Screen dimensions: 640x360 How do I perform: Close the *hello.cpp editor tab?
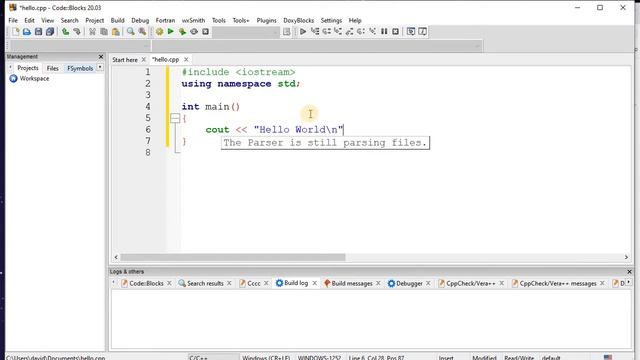pyautogui.click(x=186, y=60)
